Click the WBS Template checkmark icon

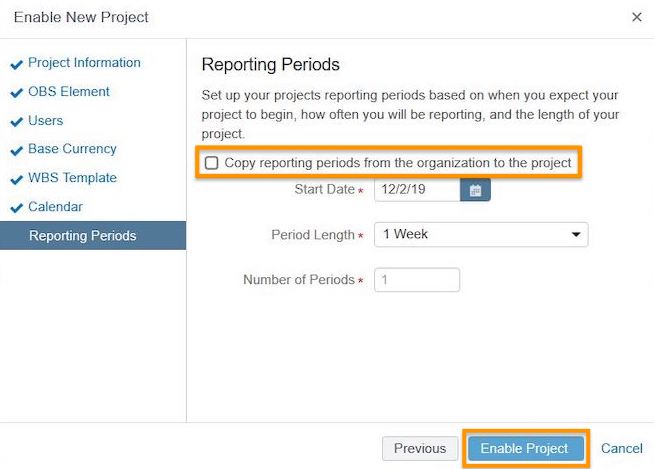coord(16,179)
